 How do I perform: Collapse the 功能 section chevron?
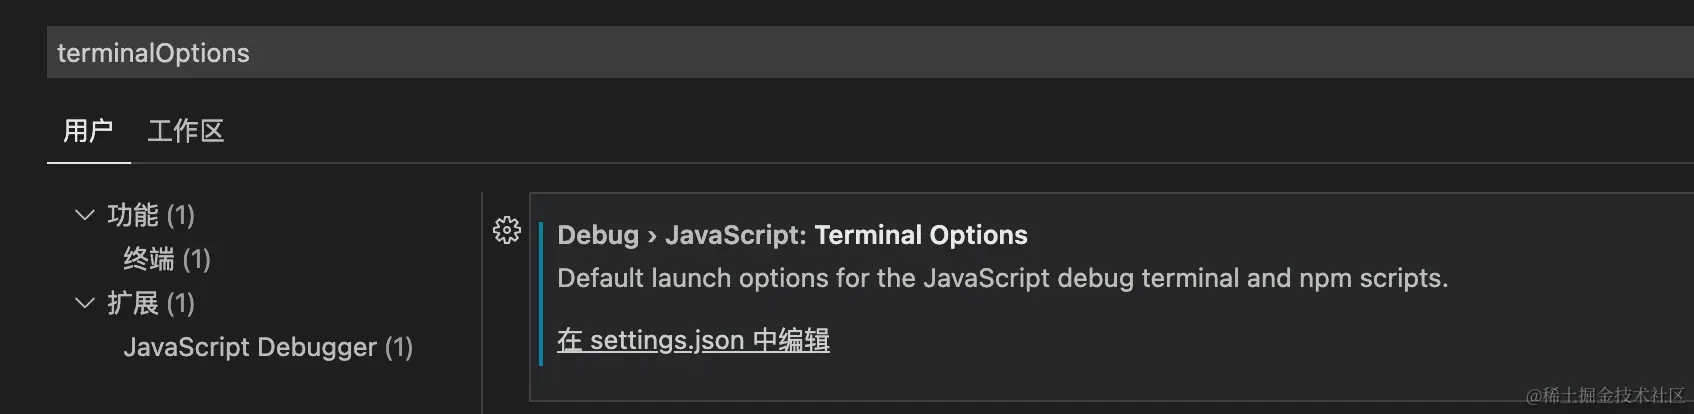pos(85,215)
